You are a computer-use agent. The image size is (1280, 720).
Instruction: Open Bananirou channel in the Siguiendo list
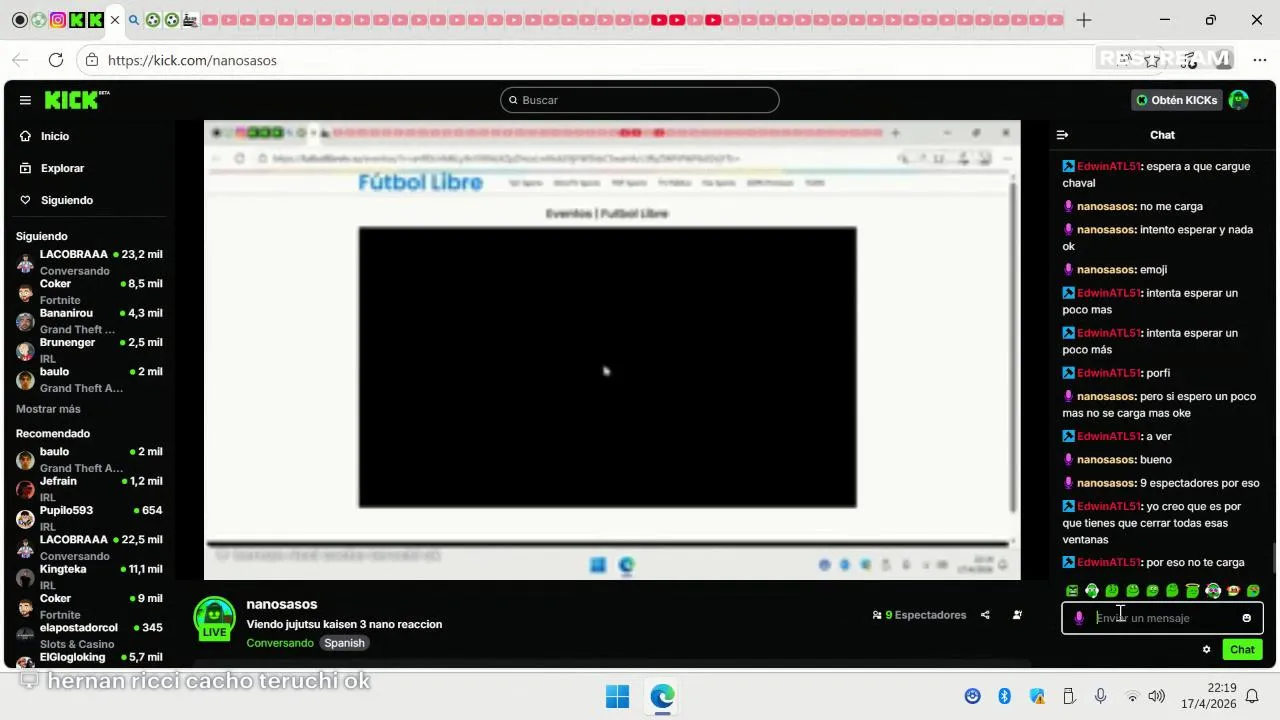coord(89,321)
